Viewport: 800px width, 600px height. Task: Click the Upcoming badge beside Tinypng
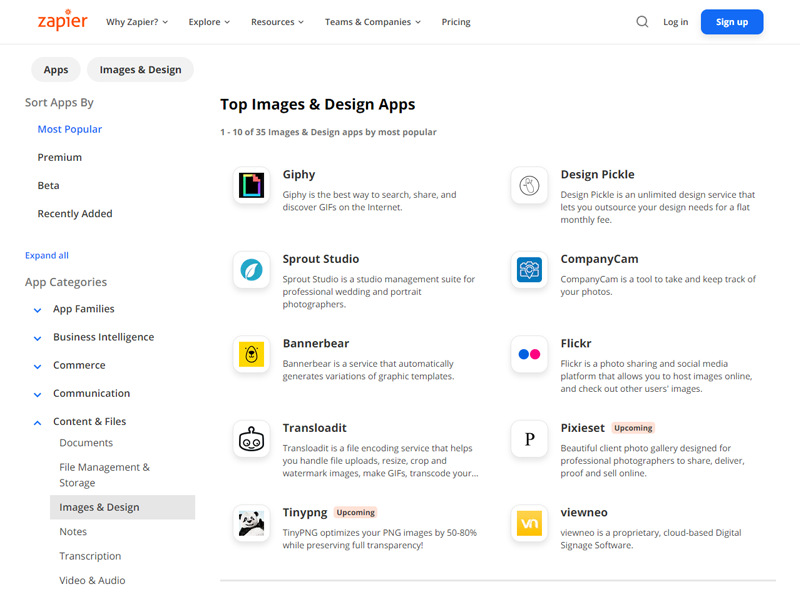coord(356,512)
